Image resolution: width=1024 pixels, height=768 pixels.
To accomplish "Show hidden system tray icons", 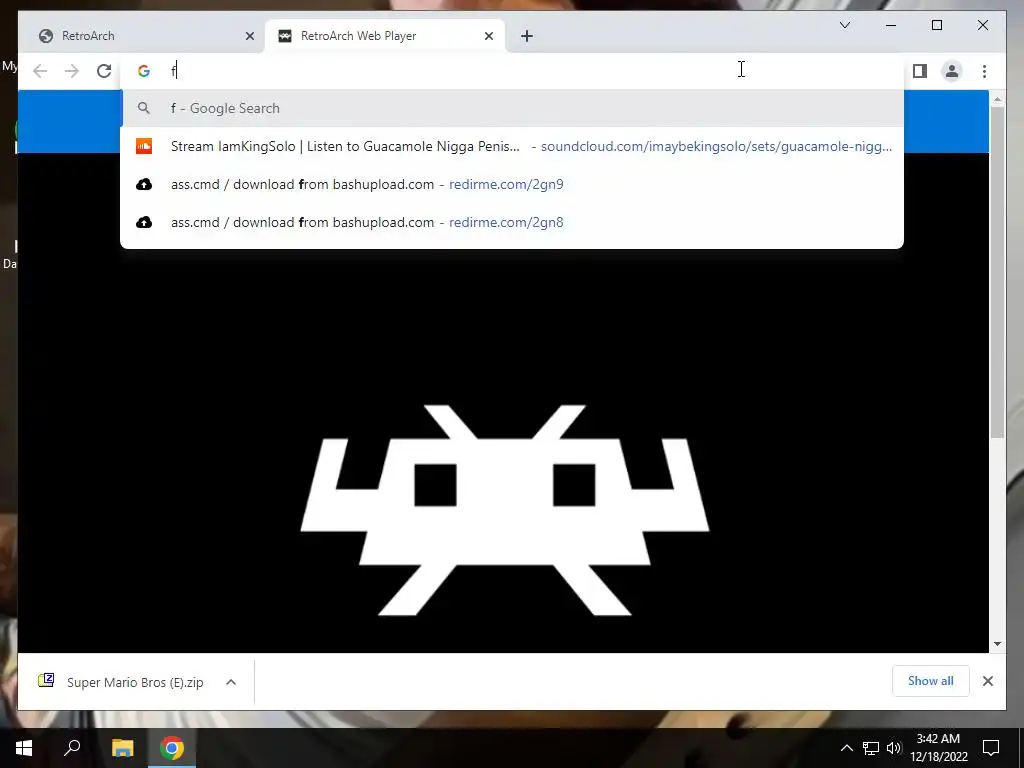I will pyautogui.click(x=846, y=748).
